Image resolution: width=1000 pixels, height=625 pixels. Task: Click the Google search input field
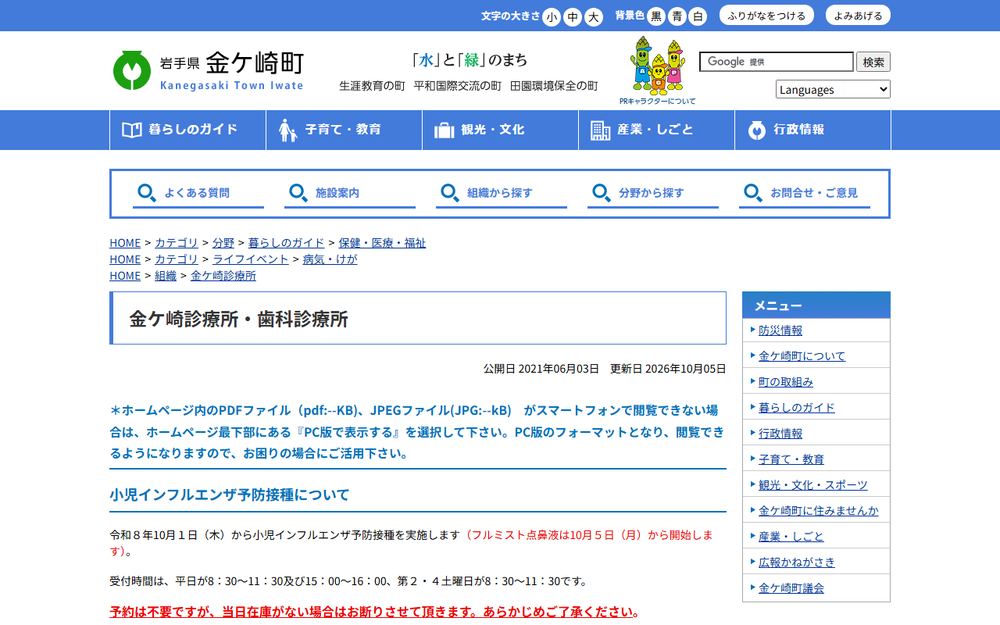point(776,62)
